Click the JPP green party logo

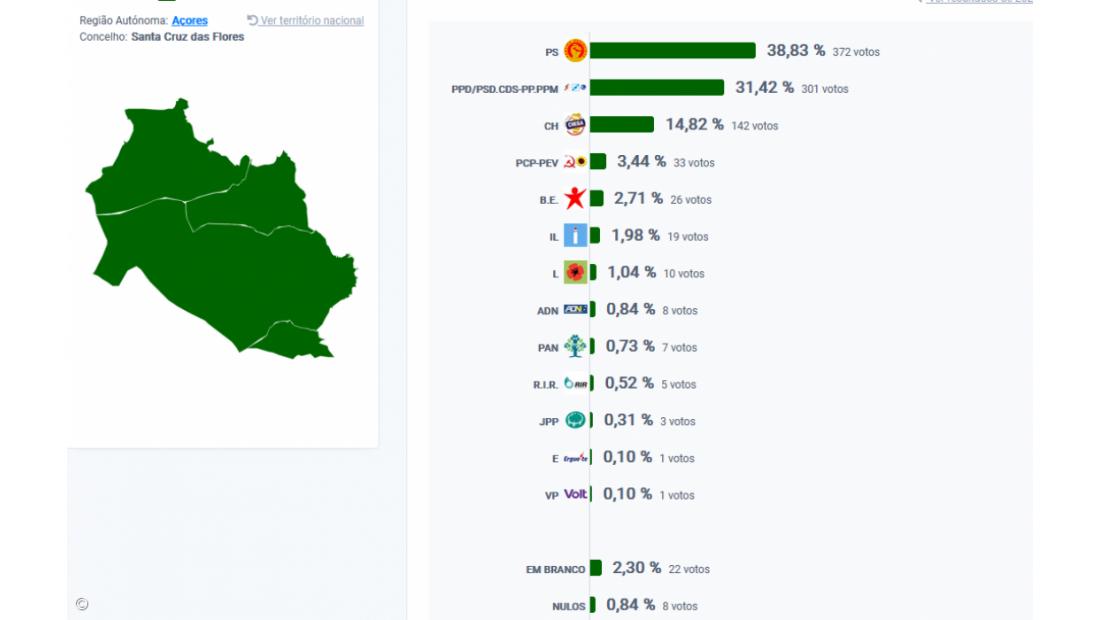point(575,421)
